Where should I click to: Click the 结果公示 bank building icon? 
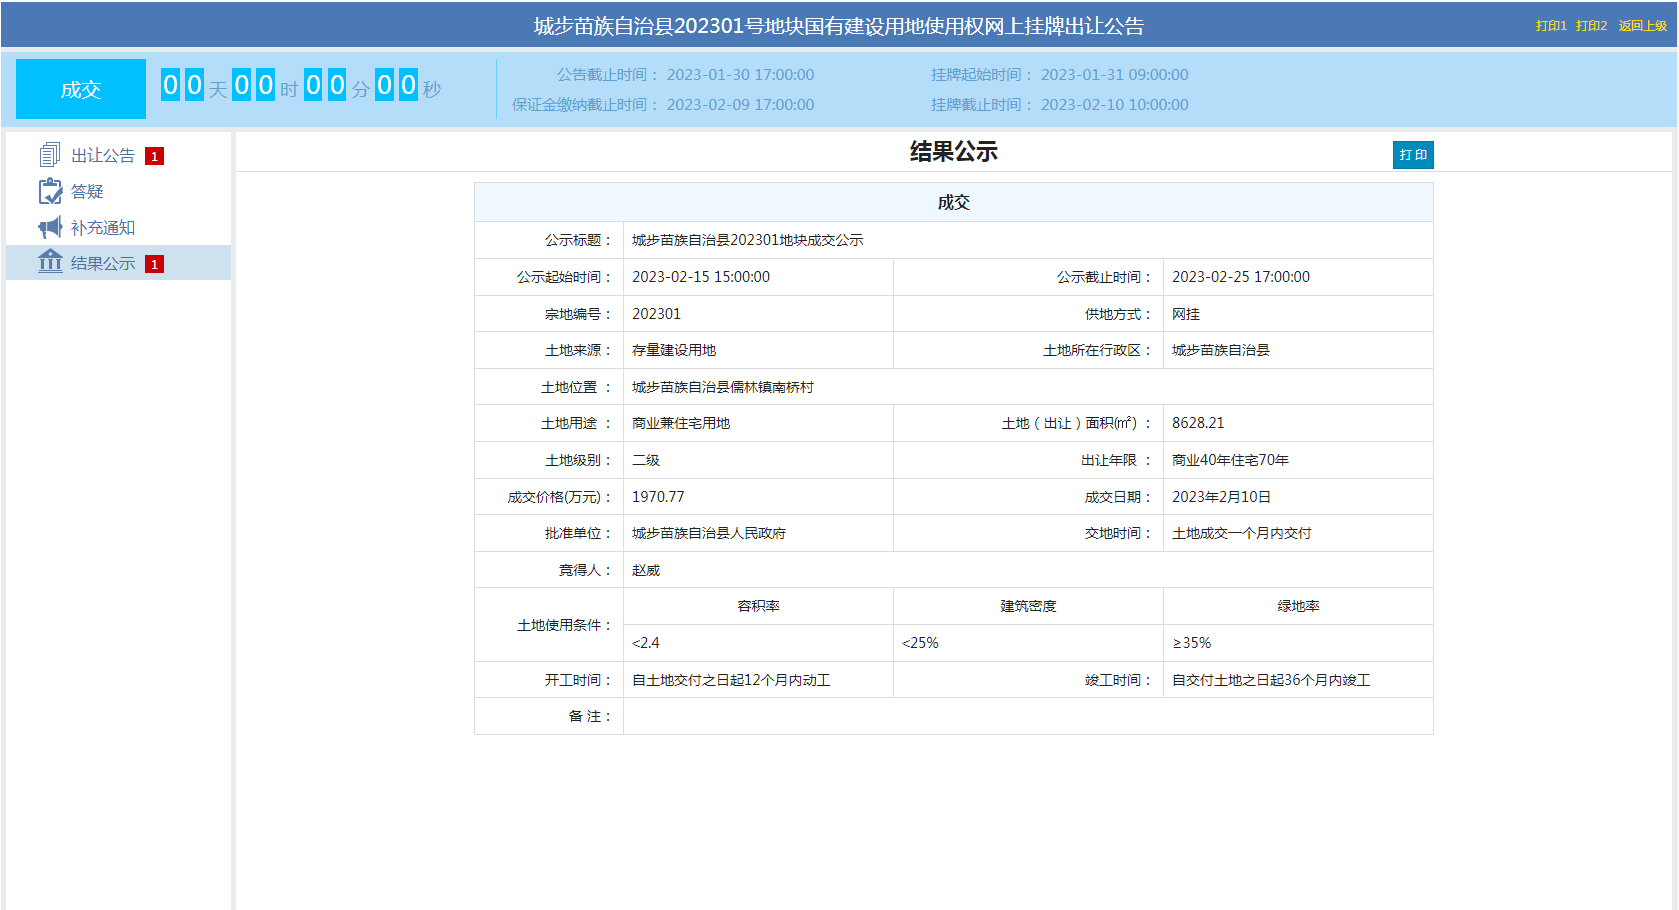pos(50,262)
